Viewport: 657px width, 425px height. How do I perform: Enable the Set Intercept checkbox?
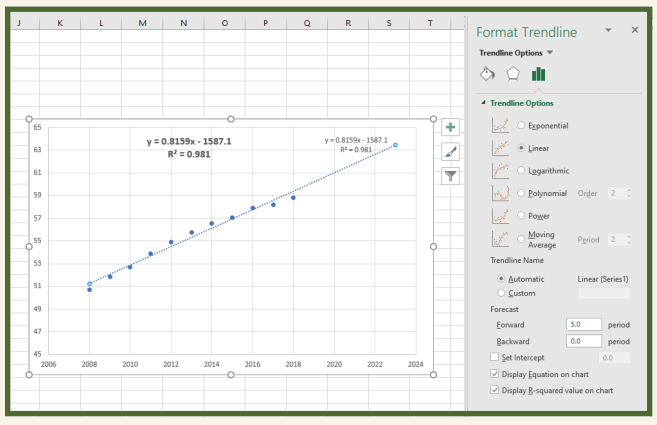495,357
